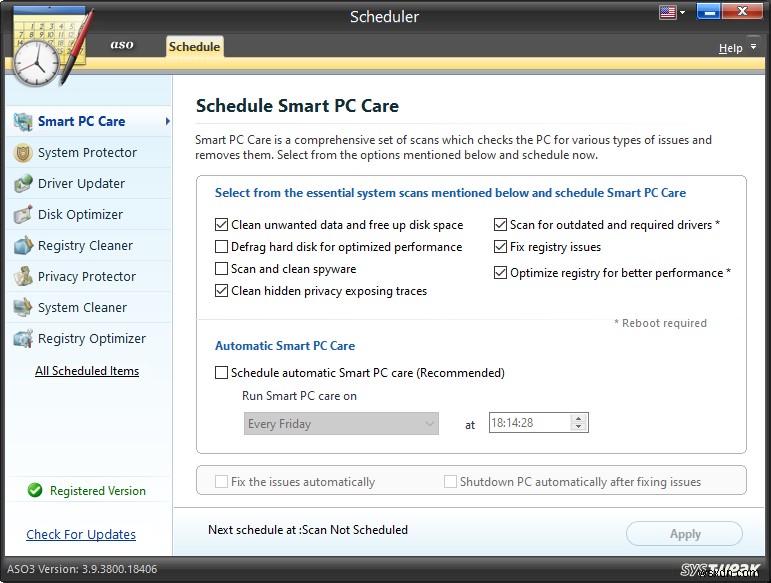Open Registry Optimizer scheduling section
The image size is (771, 583).
[x=91, y=339]
